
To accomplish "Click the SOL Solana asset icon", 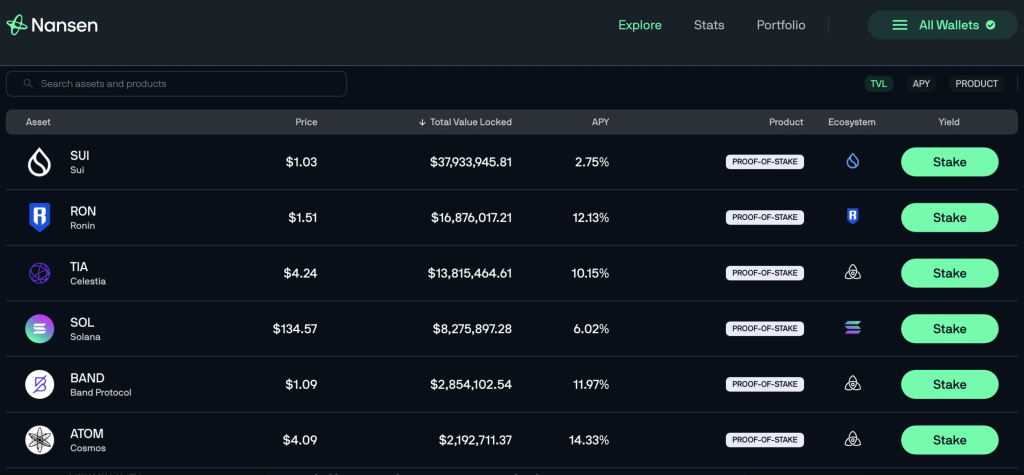I will [x=39, y=329].
